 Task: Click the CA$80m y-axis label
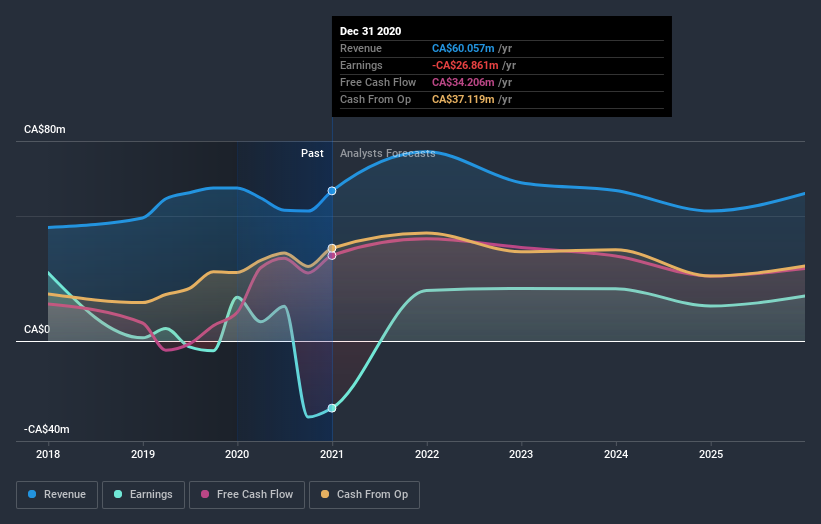point(45,129)
